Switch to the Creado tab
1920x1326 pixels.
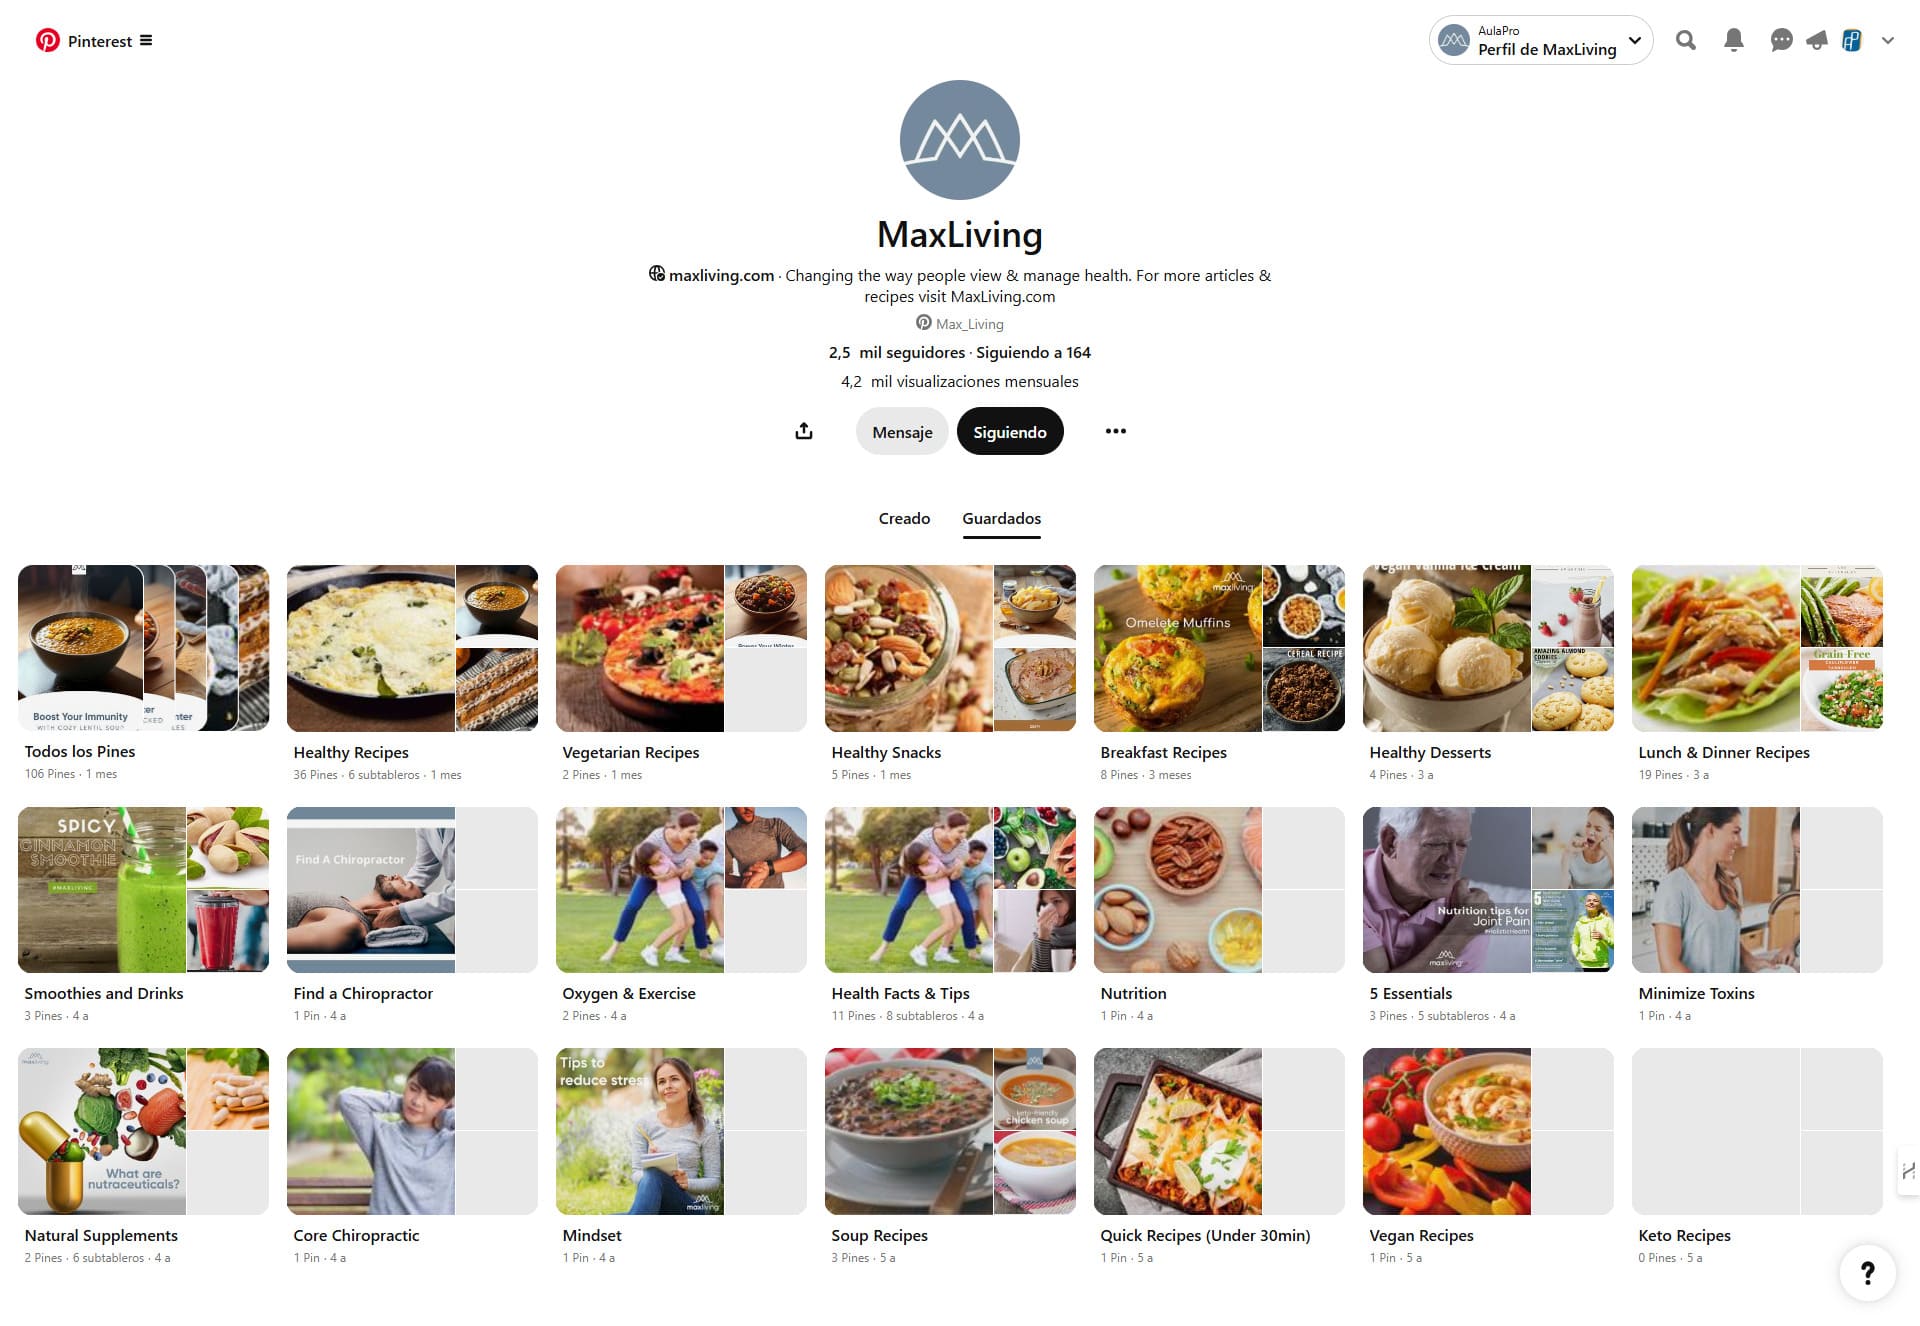coord(905,518)
